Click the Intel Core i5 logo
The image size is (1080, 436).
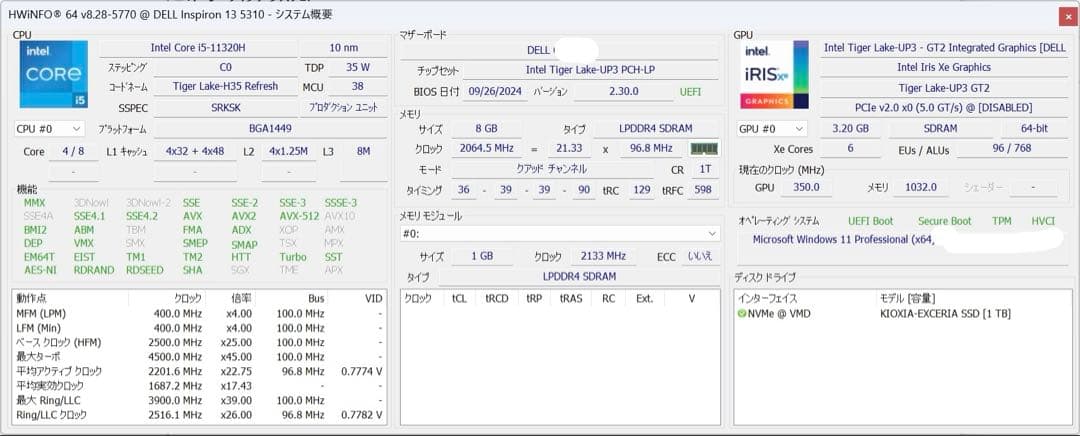pyautogui.click(x=54, y=75)
